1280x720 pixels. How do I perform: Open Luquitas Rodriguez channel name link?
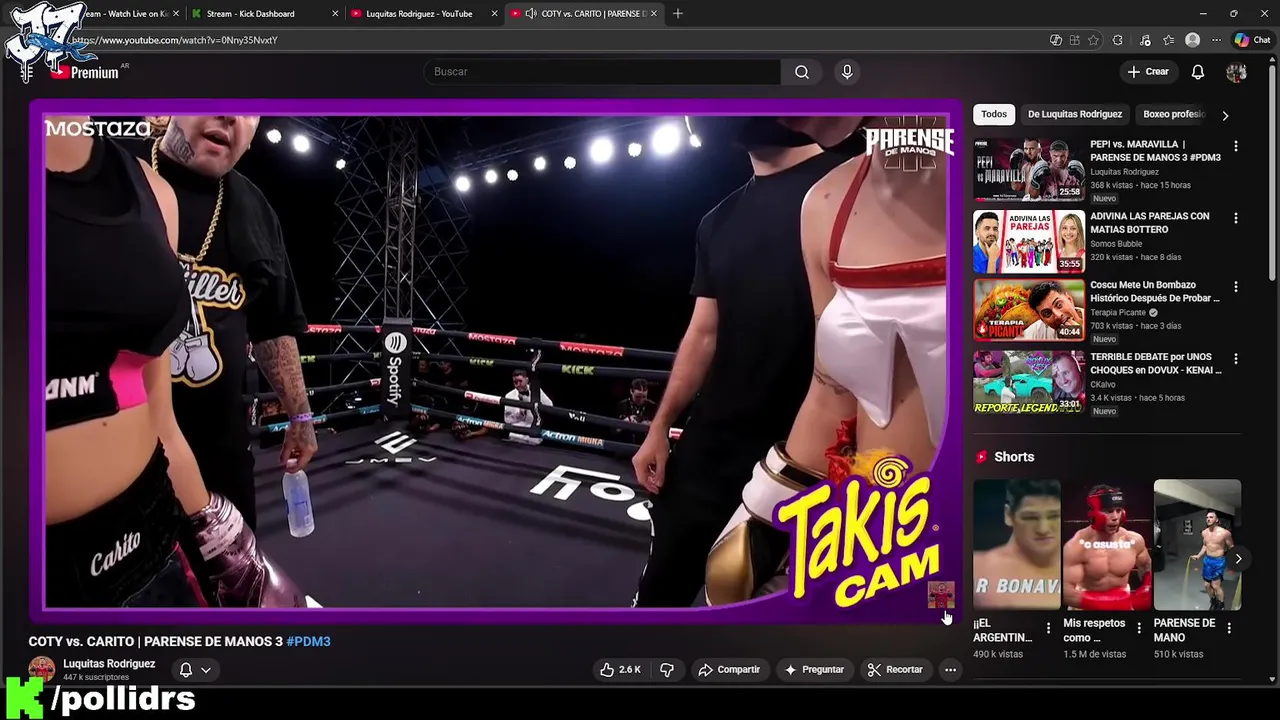click(x=109, y=664)
